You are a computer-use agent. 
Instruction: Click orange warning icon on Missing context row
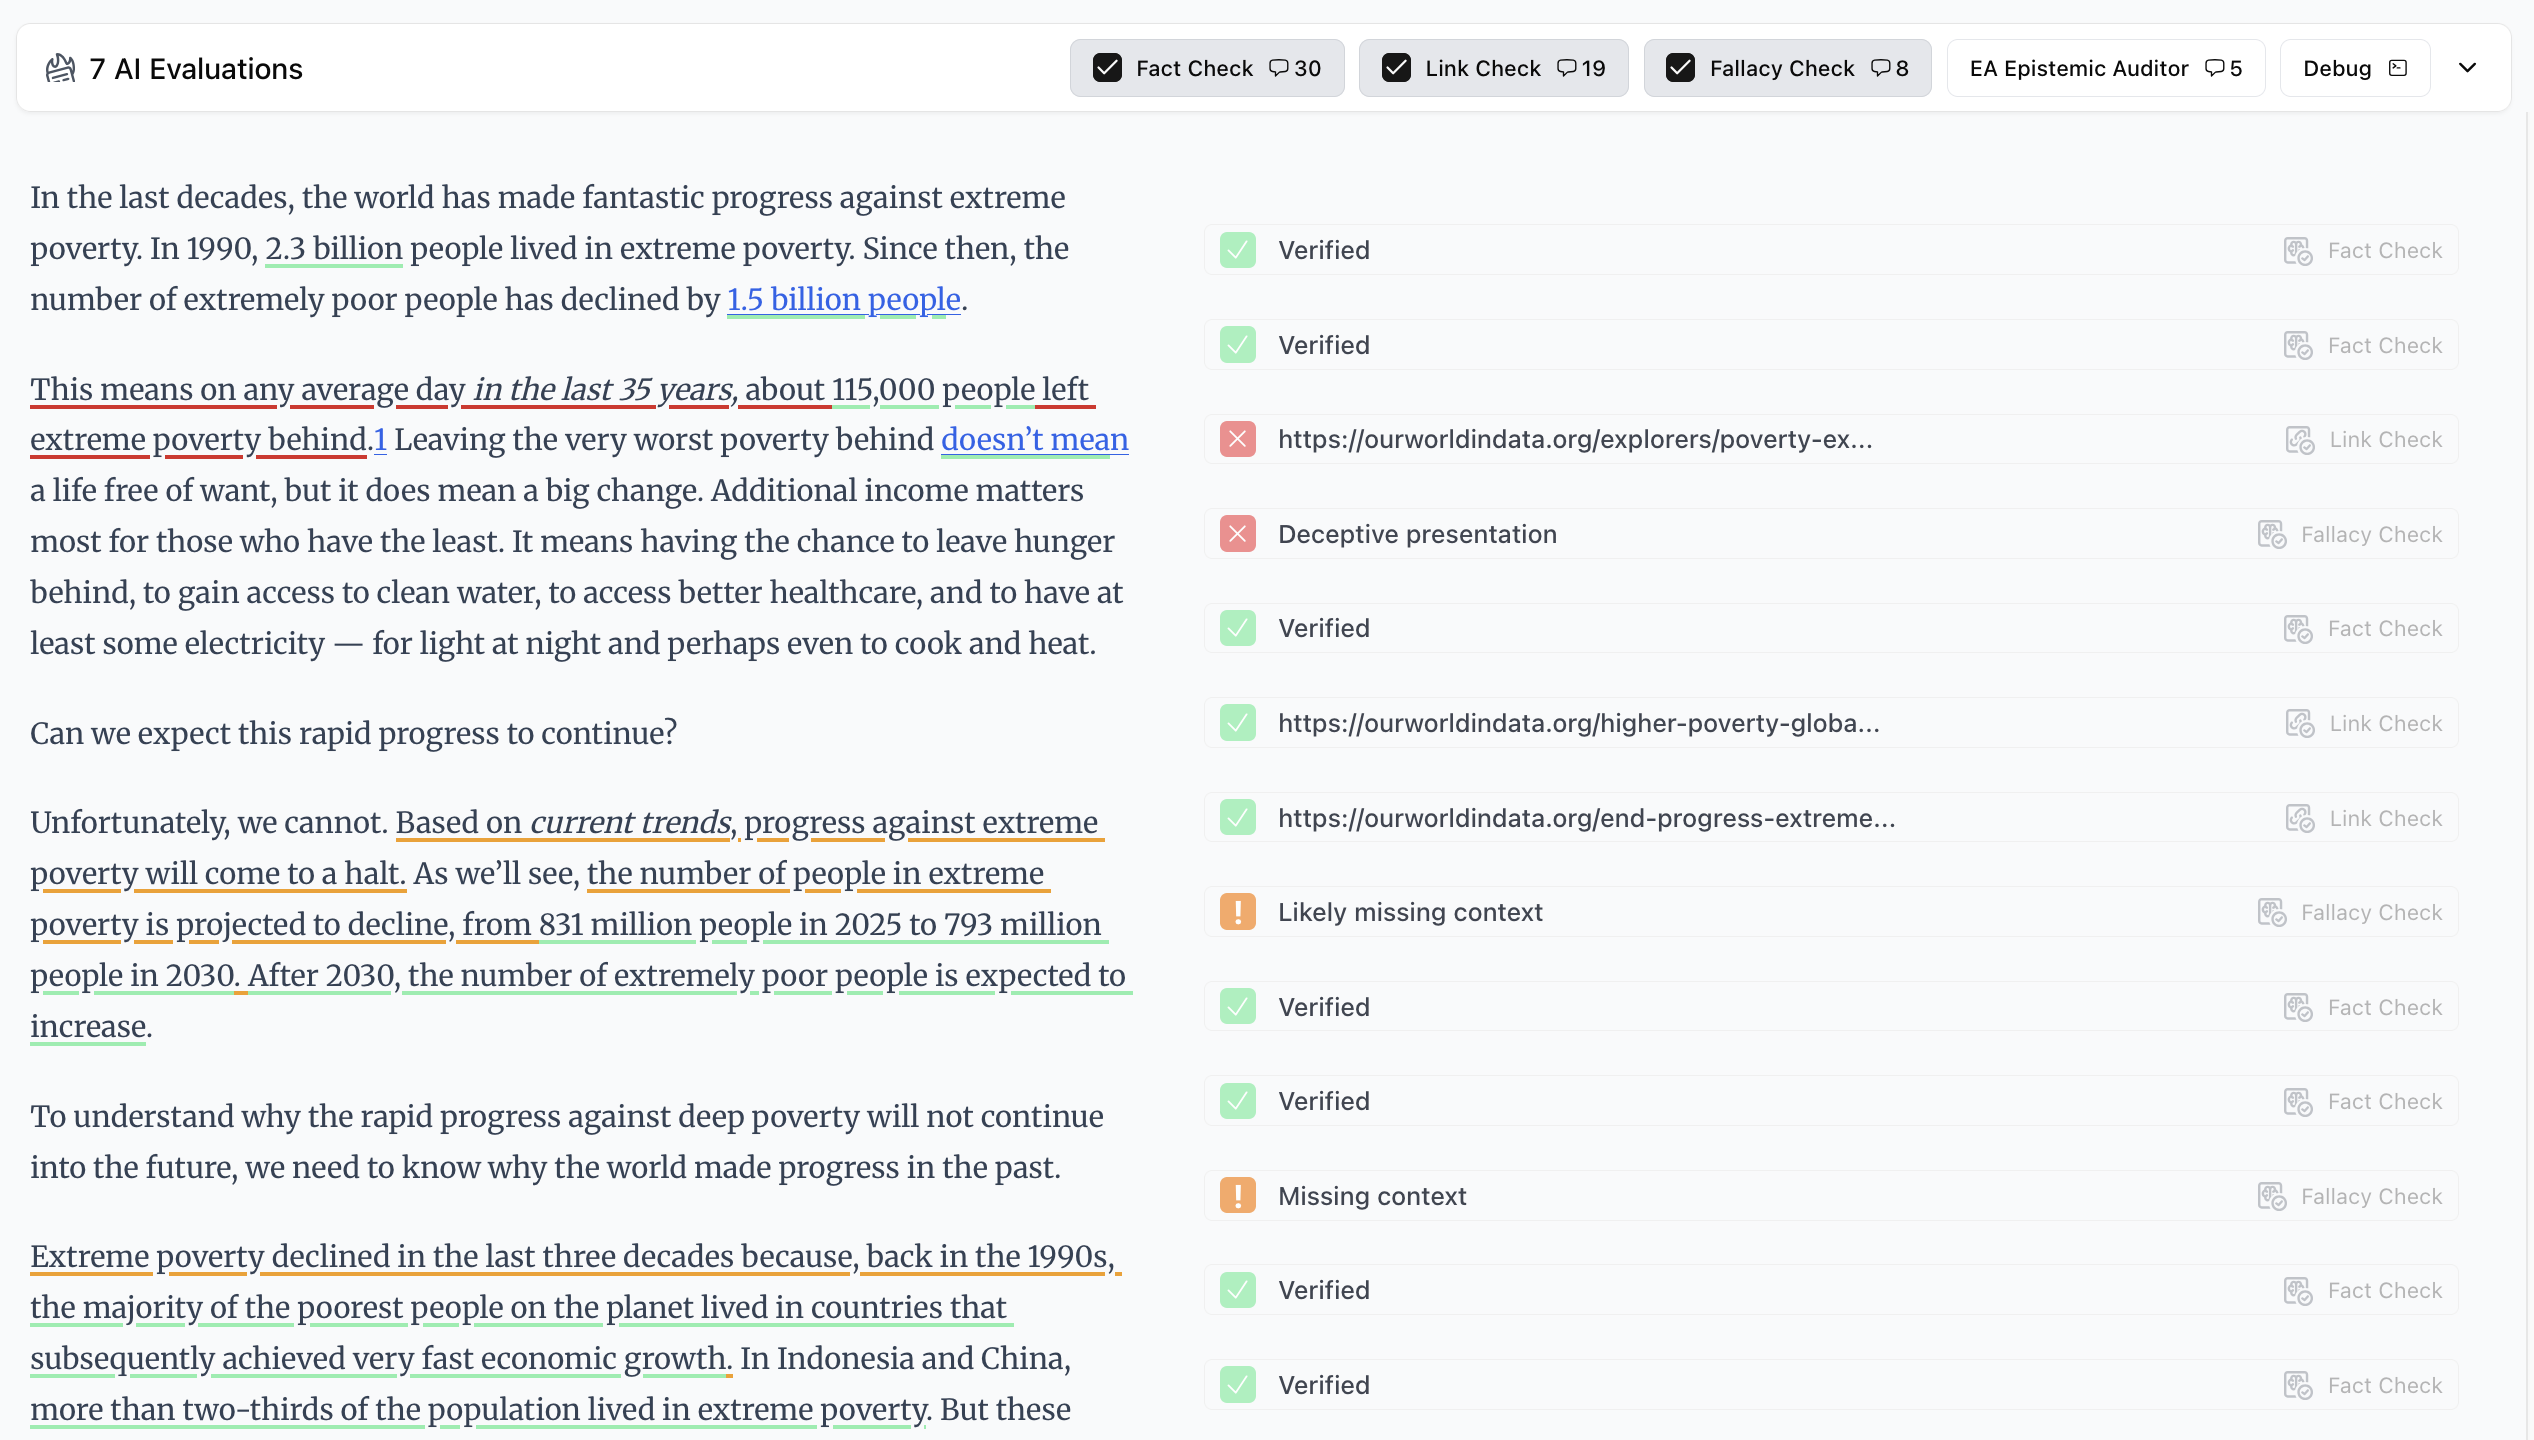pos(1237,1196)
